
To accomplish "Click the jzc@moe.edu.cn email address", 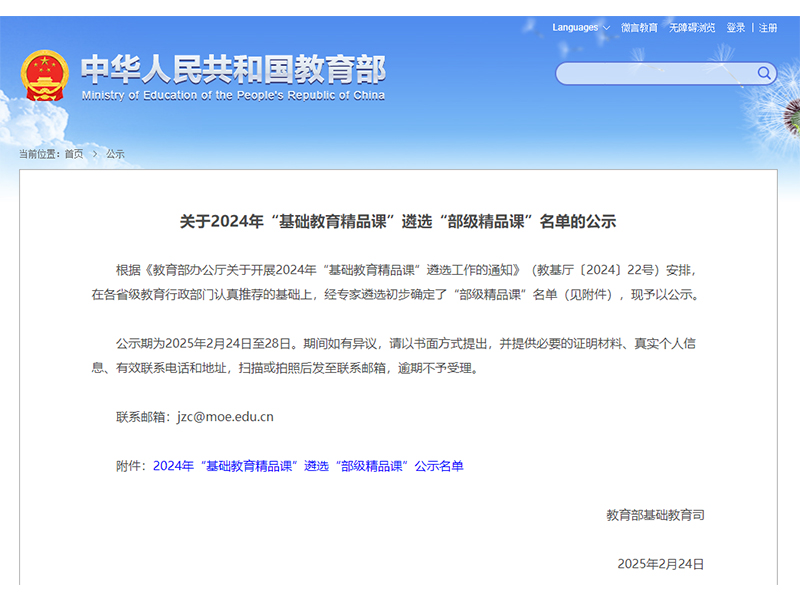I will point(225,417).
